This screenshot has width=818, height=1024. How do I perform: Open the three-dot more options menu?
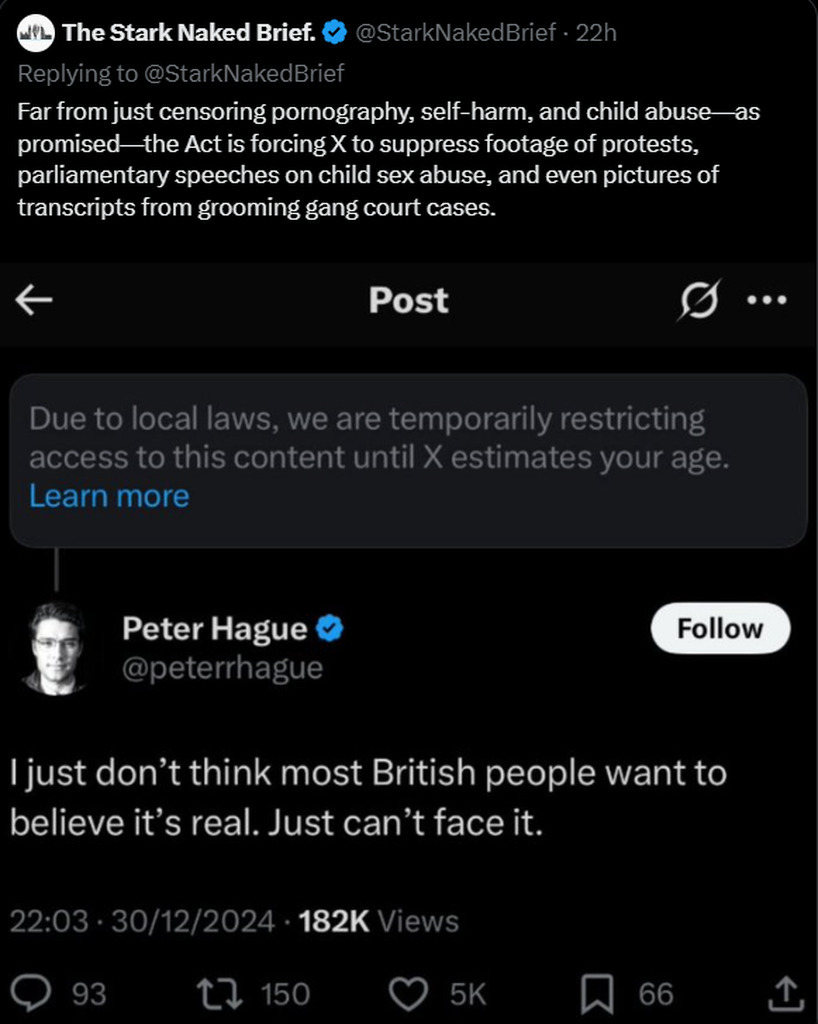(x=767, y=300)
